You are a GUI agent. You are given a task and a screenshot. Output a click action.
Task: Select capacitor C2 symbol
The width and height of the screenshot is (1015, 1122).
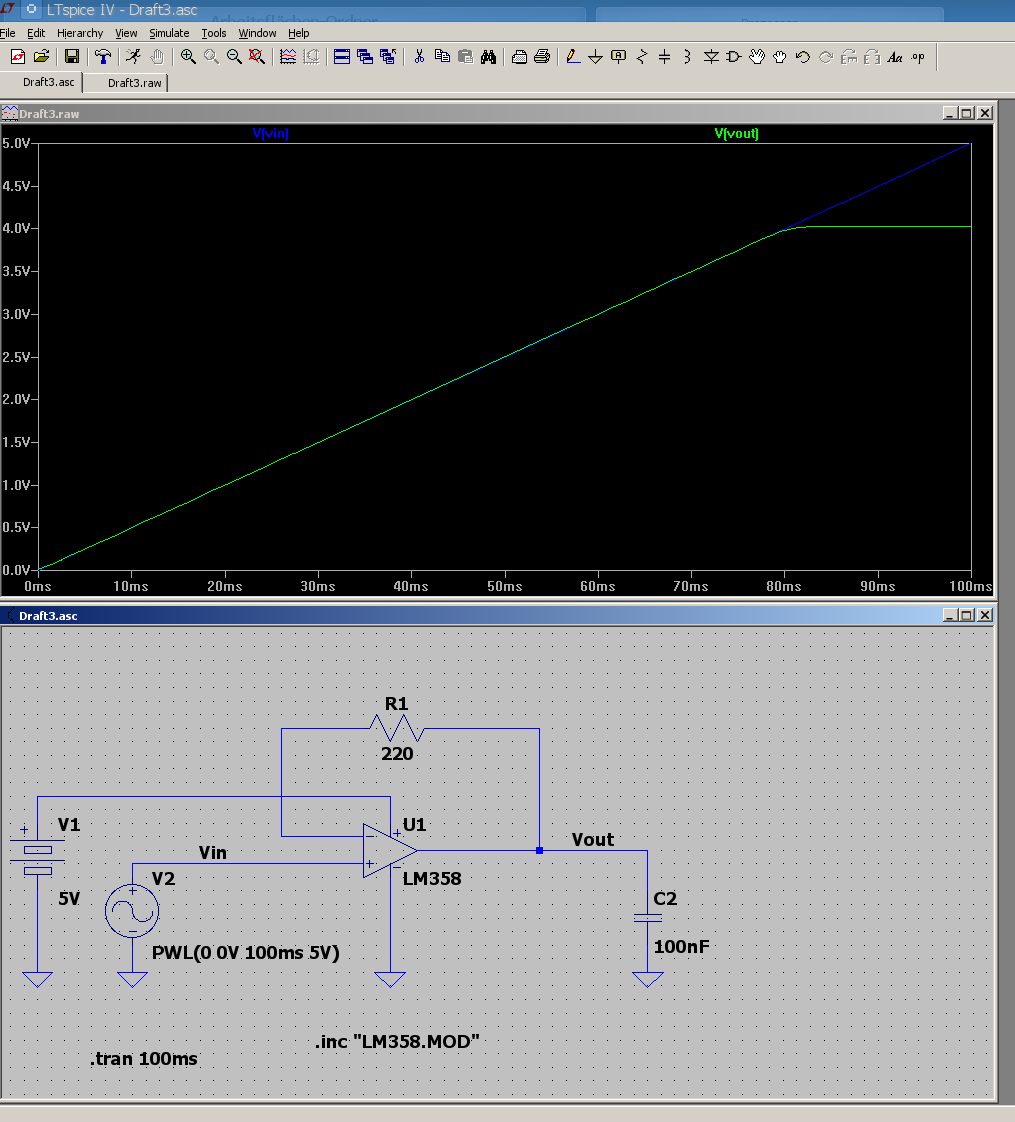point(648,917)
